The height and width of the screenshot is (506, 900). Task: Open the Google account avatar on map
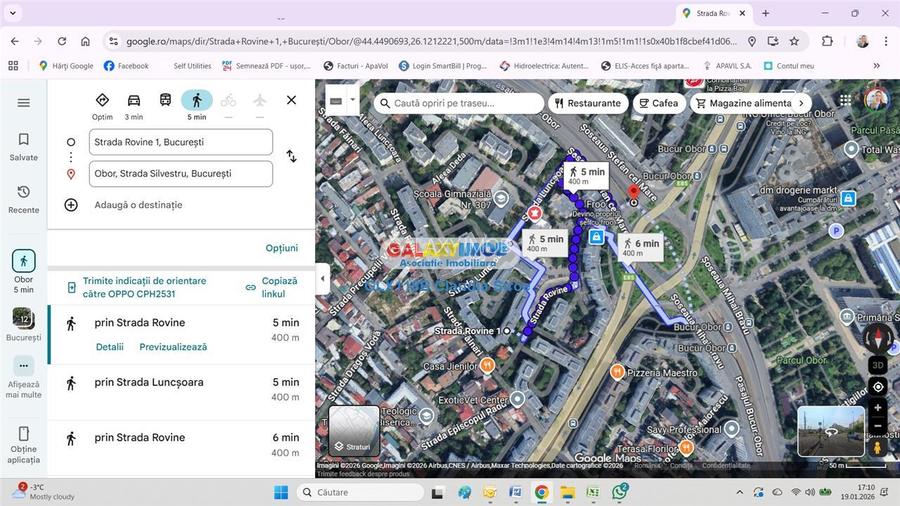point(875,100)
